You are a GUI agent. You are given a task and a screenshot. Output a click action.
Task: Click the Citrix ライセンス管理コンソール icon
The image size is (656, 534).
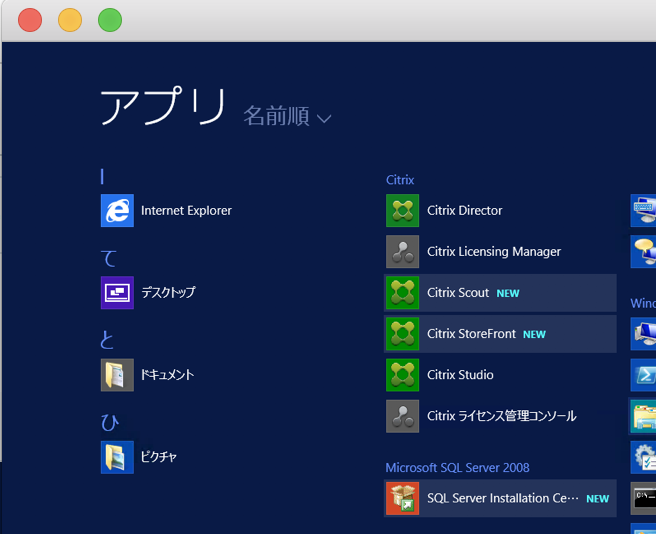point(402,416)
